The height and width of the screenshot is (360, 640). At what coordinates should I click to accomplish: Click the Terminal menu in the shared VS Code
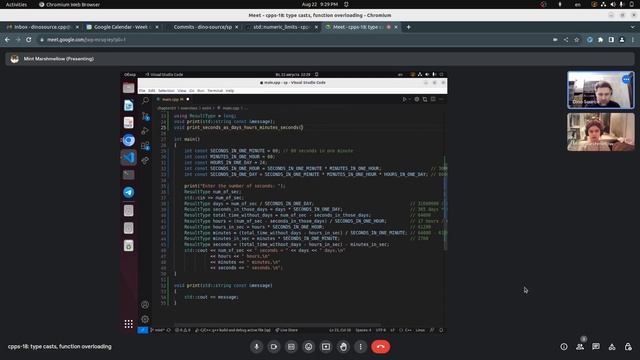click(215, 91)
